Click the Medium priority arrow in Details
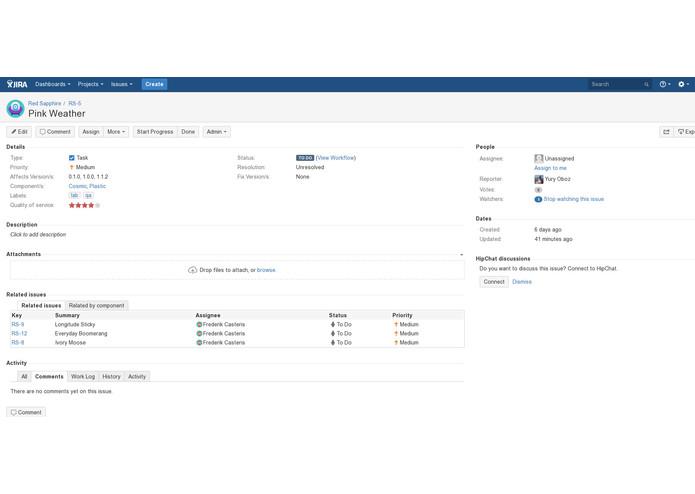The width and height of the screenshot is (695, 494). pyautogui.click(x=71, y=167)
